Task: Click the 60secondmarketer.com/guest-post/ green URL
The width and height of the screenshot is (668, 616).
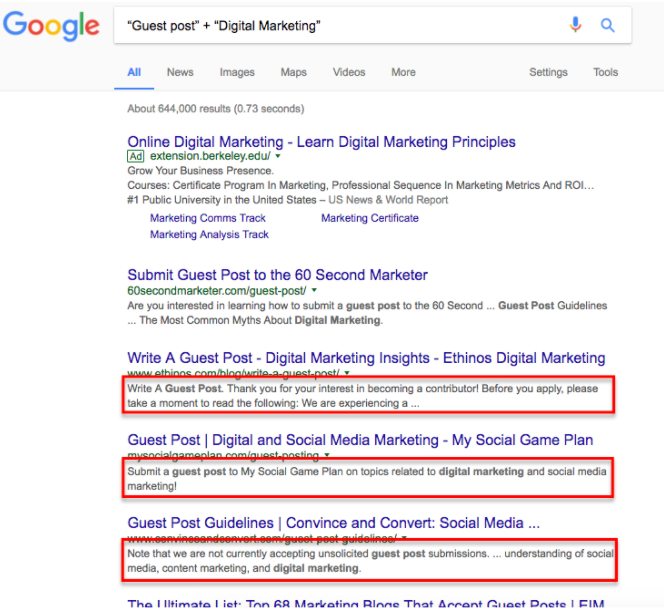Action: coord(216,291)
